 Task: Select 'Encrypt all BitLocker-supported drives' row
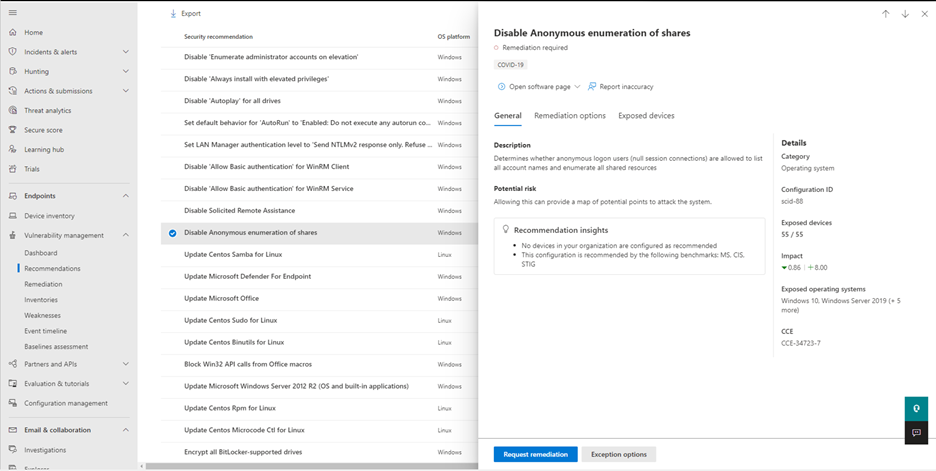coord(319,452)
